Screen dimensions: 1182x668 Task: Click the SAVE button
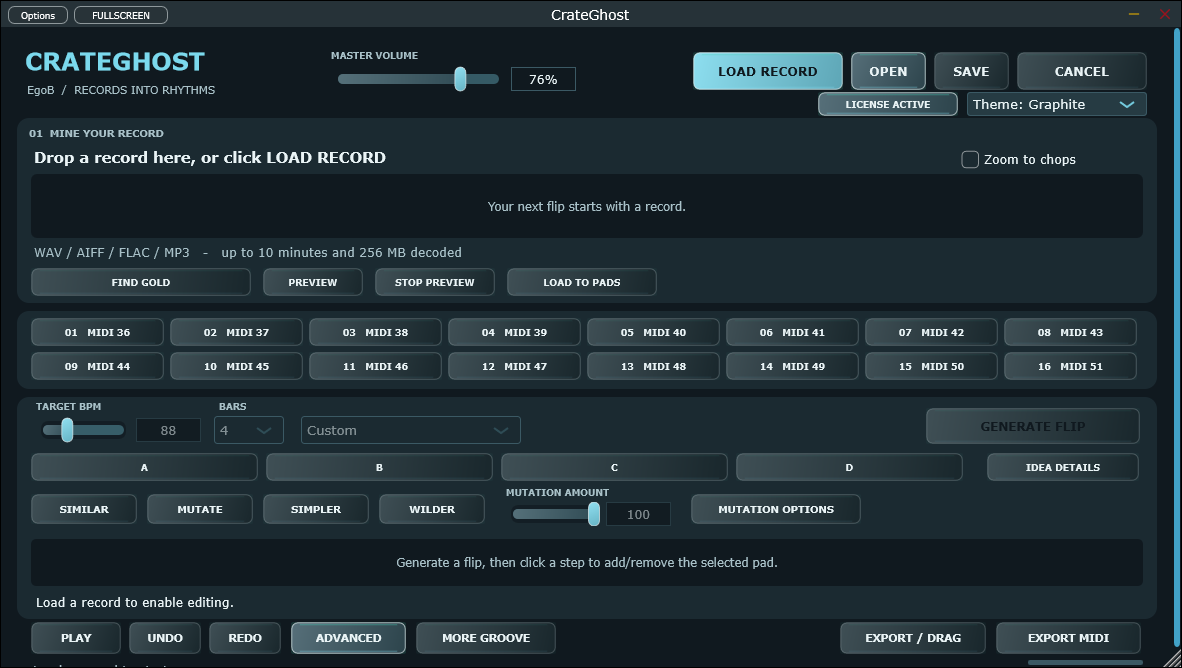(x=971, y=72)
